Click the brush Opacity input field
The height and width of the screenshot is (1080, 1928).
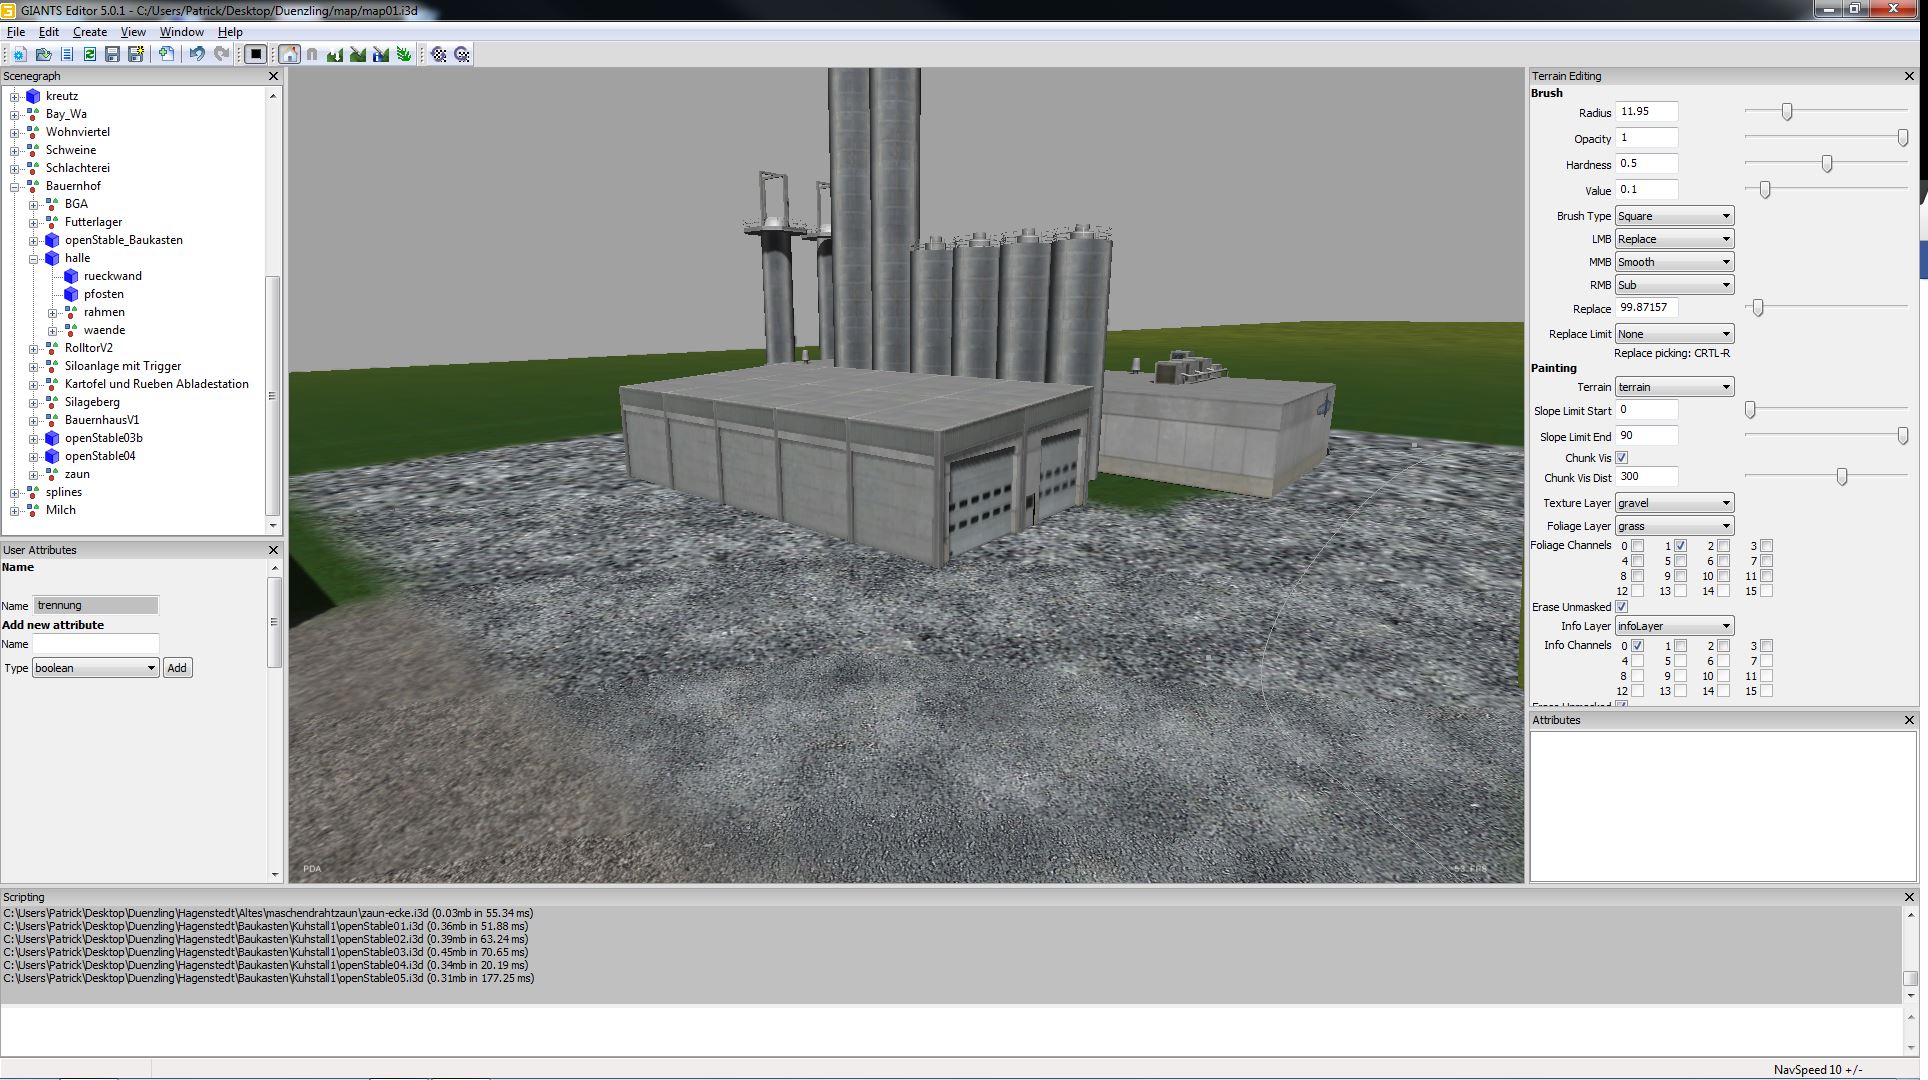1647,138
